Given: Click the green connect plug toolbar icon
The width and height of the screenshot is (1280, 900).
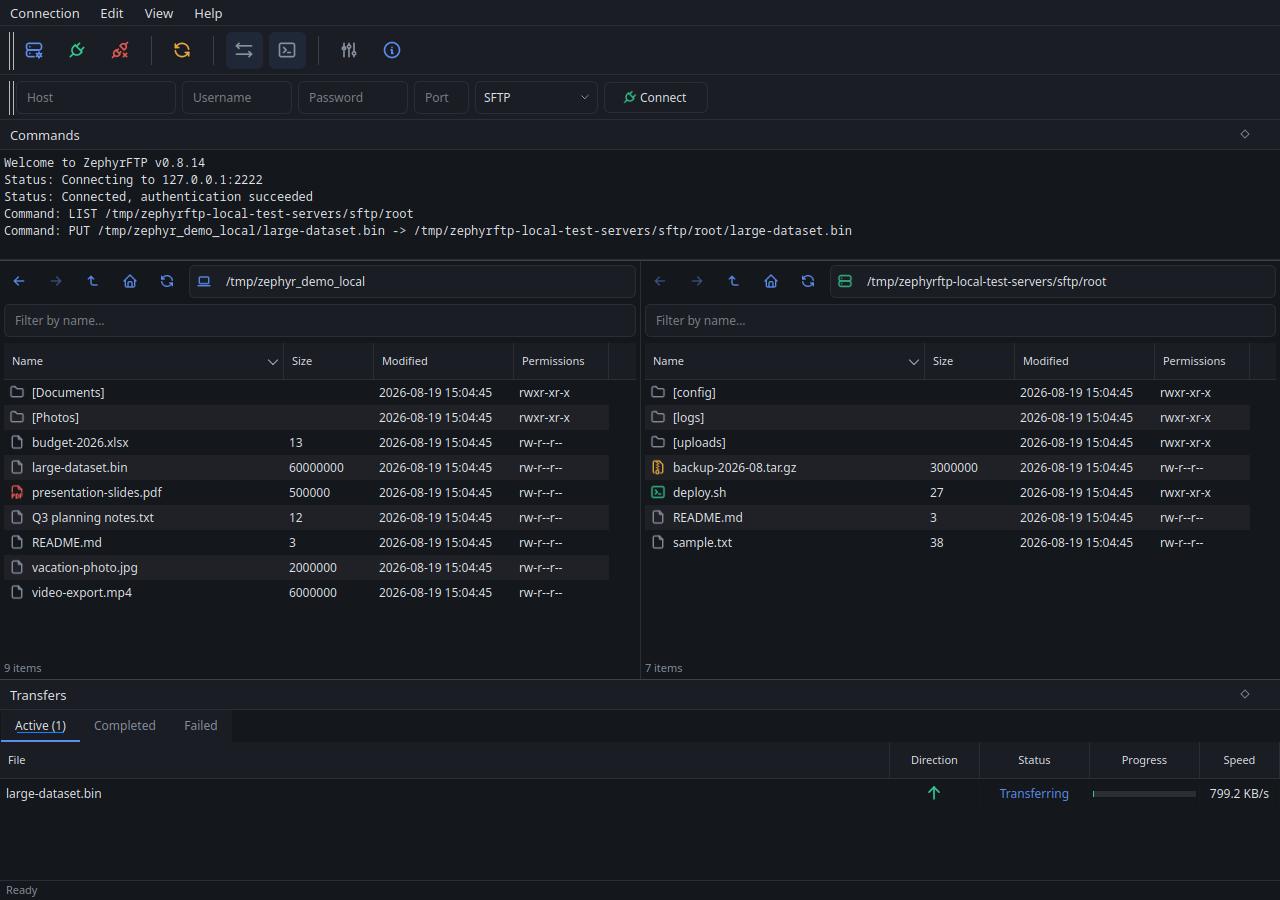Looking at the screenshot, I should [x=77, y=50].
